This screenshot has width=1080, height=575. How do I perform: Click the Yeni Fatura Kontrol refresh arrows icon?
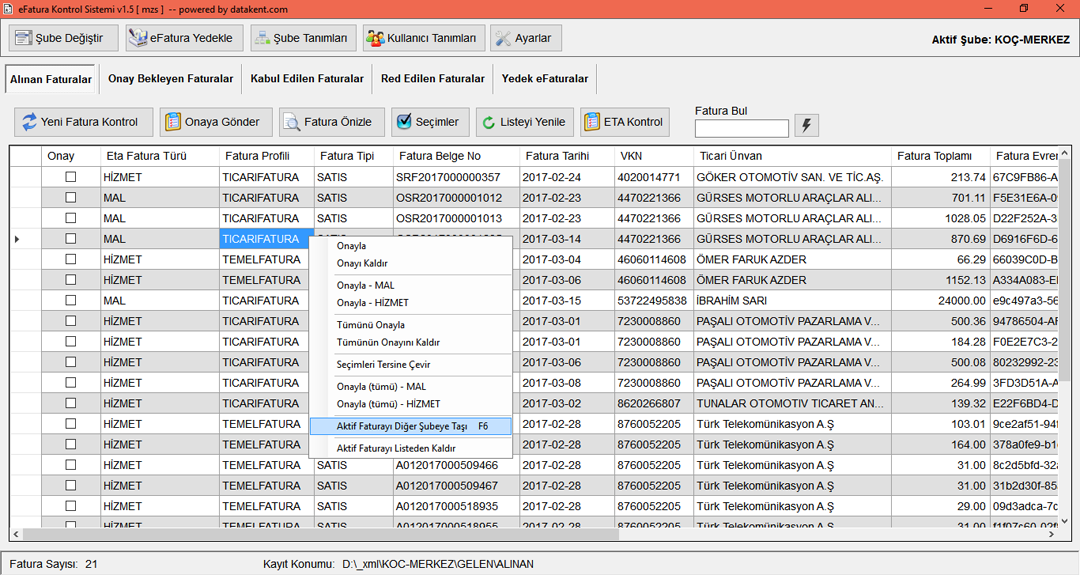click(x=29, y=122)
